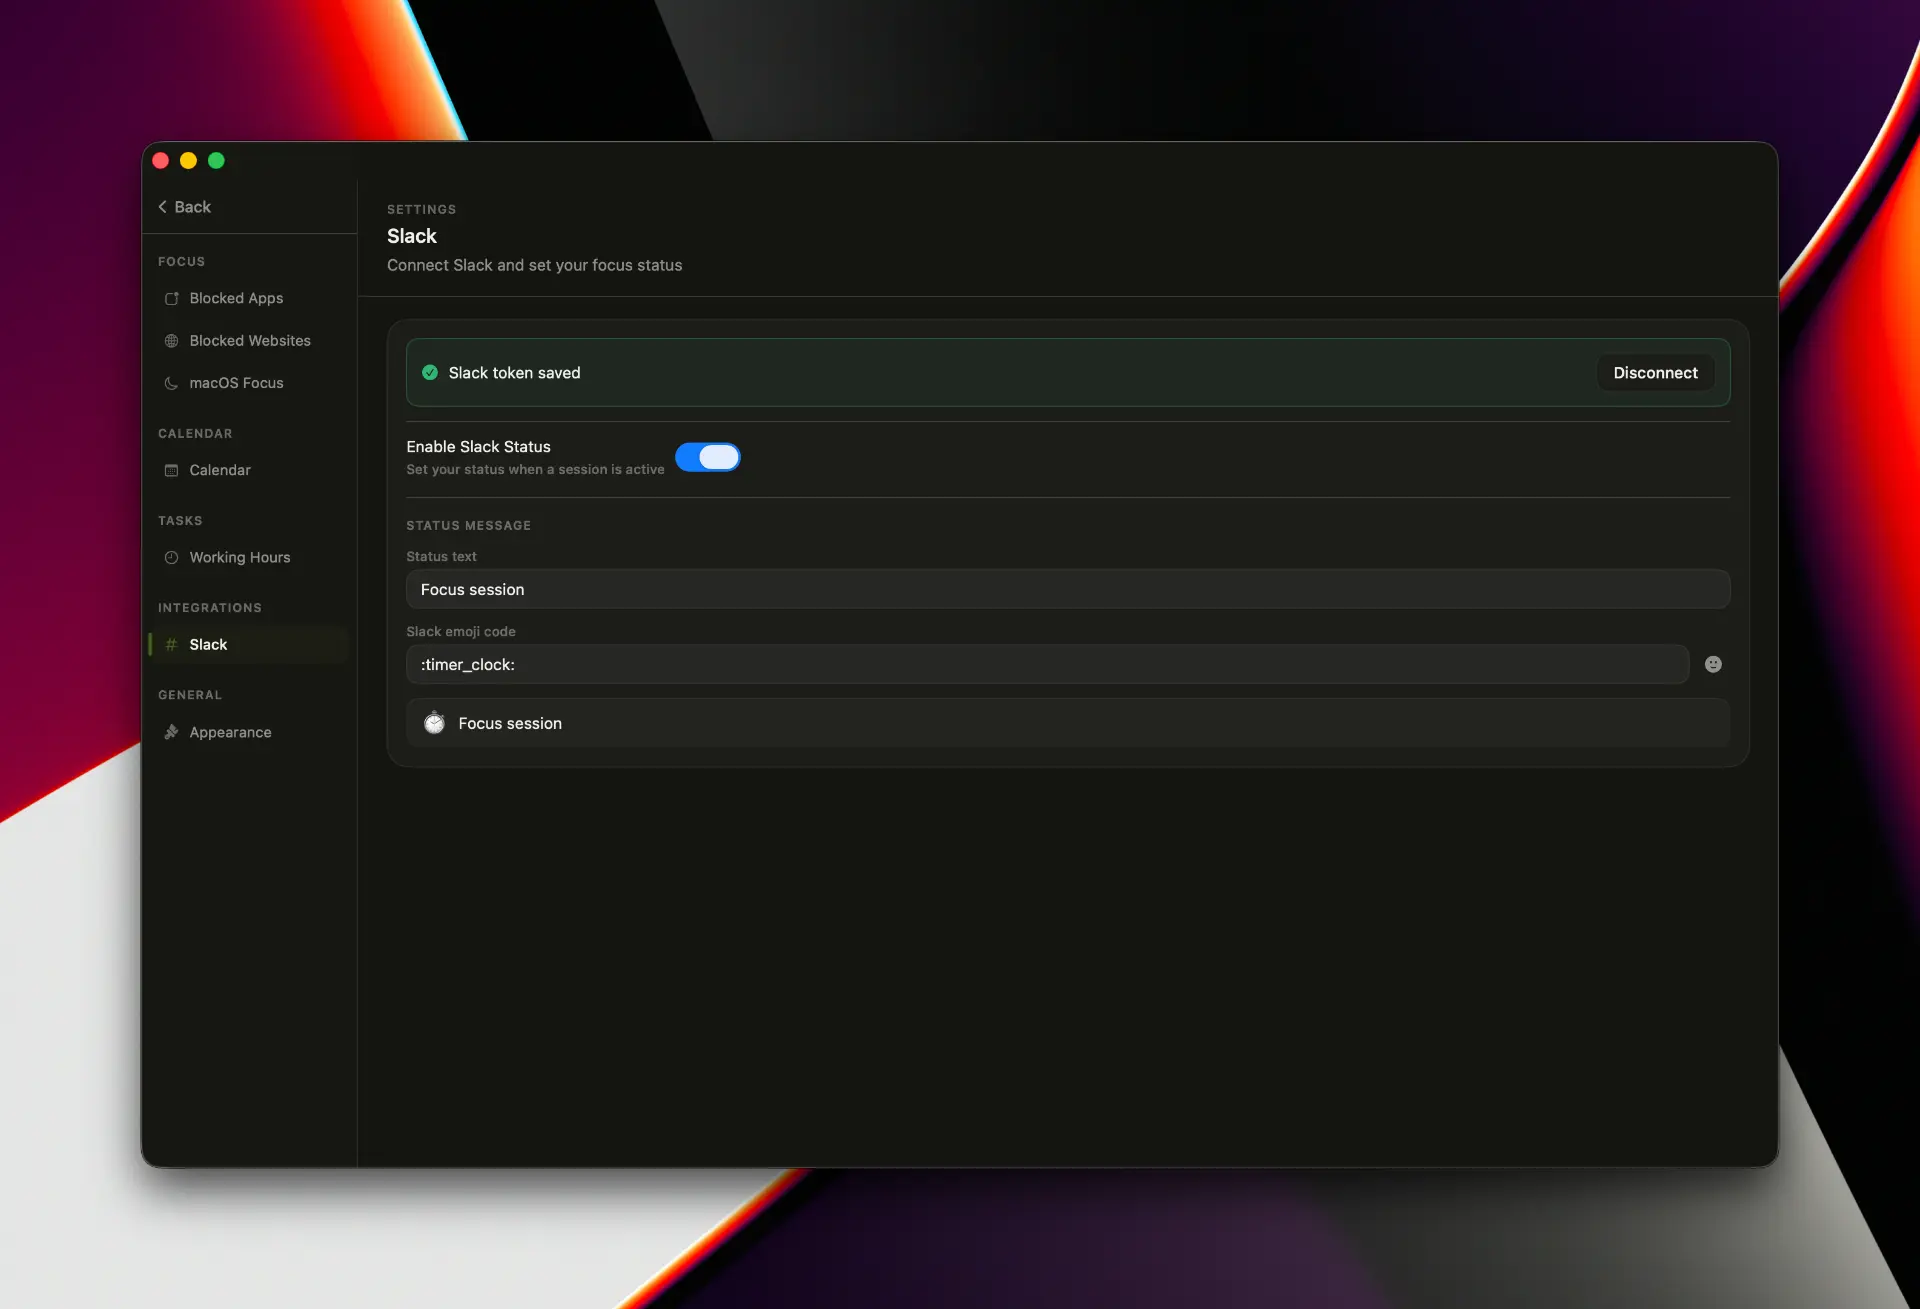Click the 'STATUS MESSAGE' section heading

(x=468, y=526)
